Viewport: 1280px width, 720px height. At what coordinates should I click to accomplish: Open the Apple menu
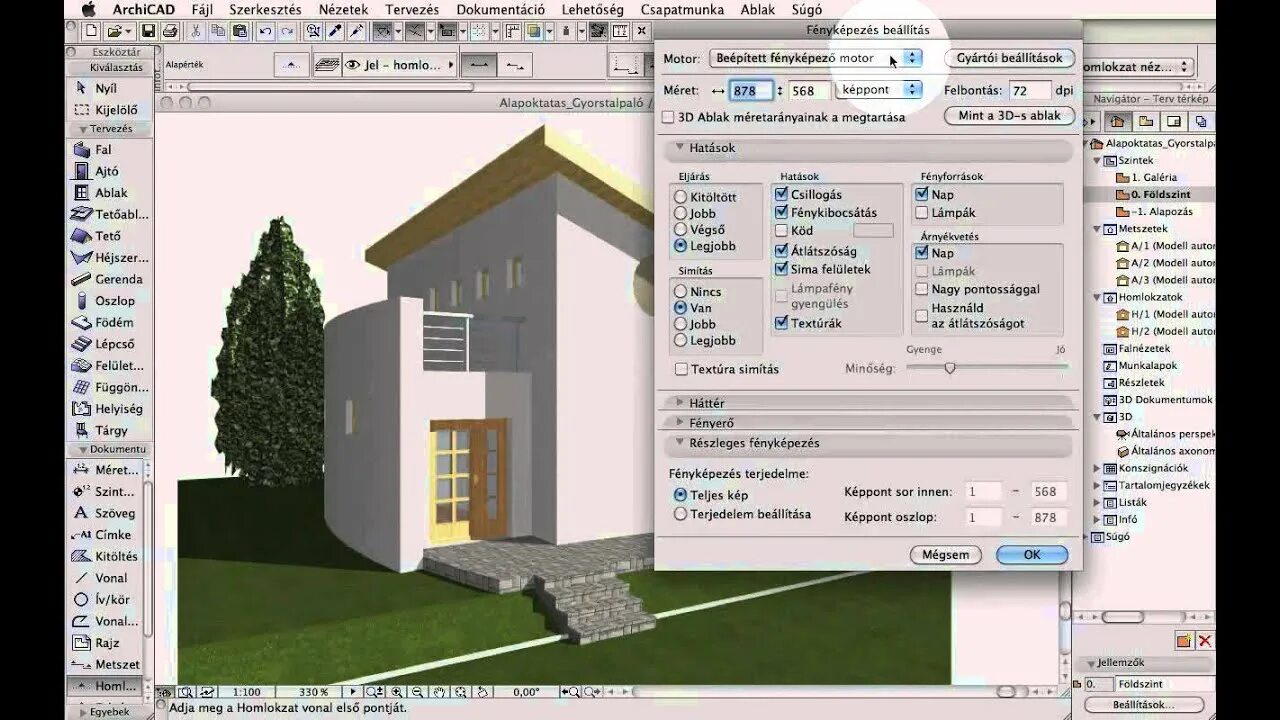pyautogui.click(x=87, y=9)
